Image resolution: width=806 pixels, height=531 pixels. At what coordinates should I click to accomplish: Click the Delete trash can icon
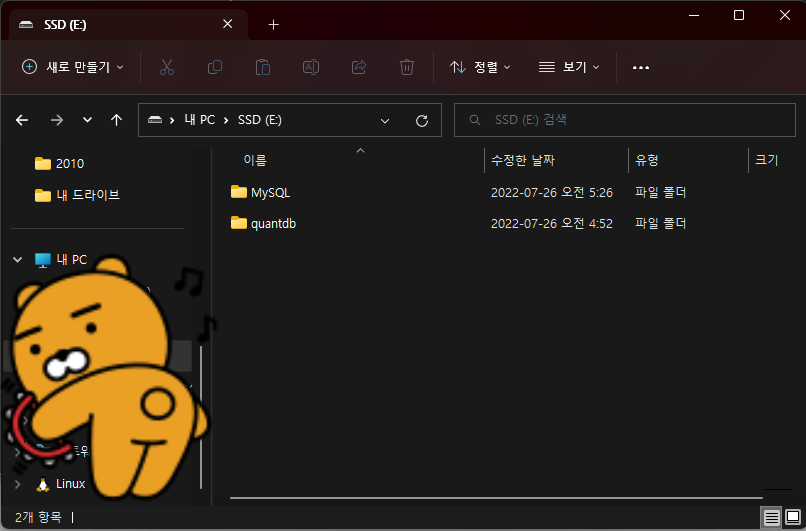407,67
